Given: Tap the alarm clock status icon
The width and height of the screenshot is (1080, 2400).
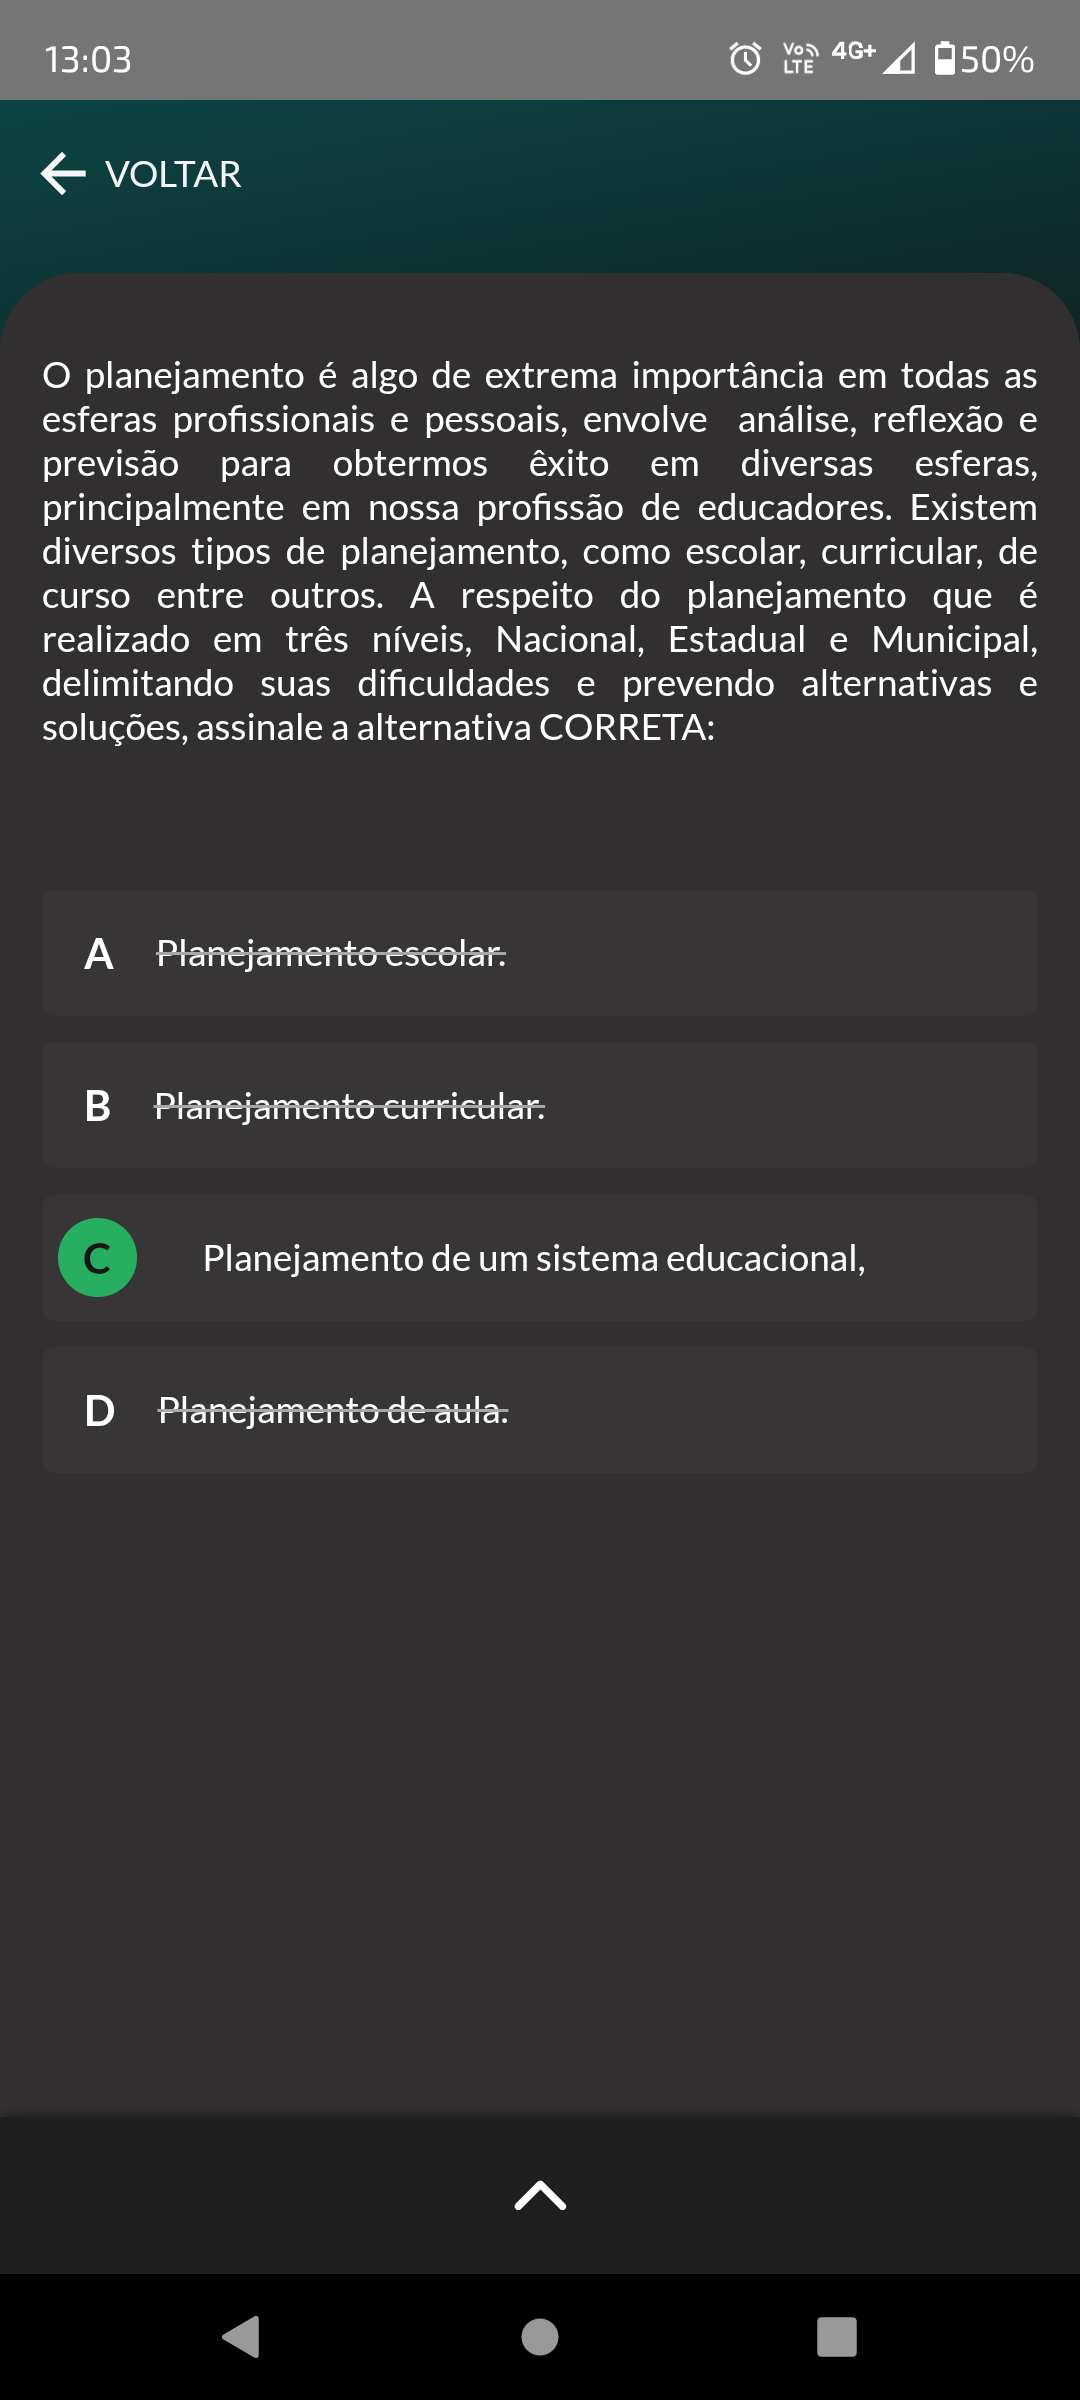Looking at the screenshot, I should [x=745, y=59].
